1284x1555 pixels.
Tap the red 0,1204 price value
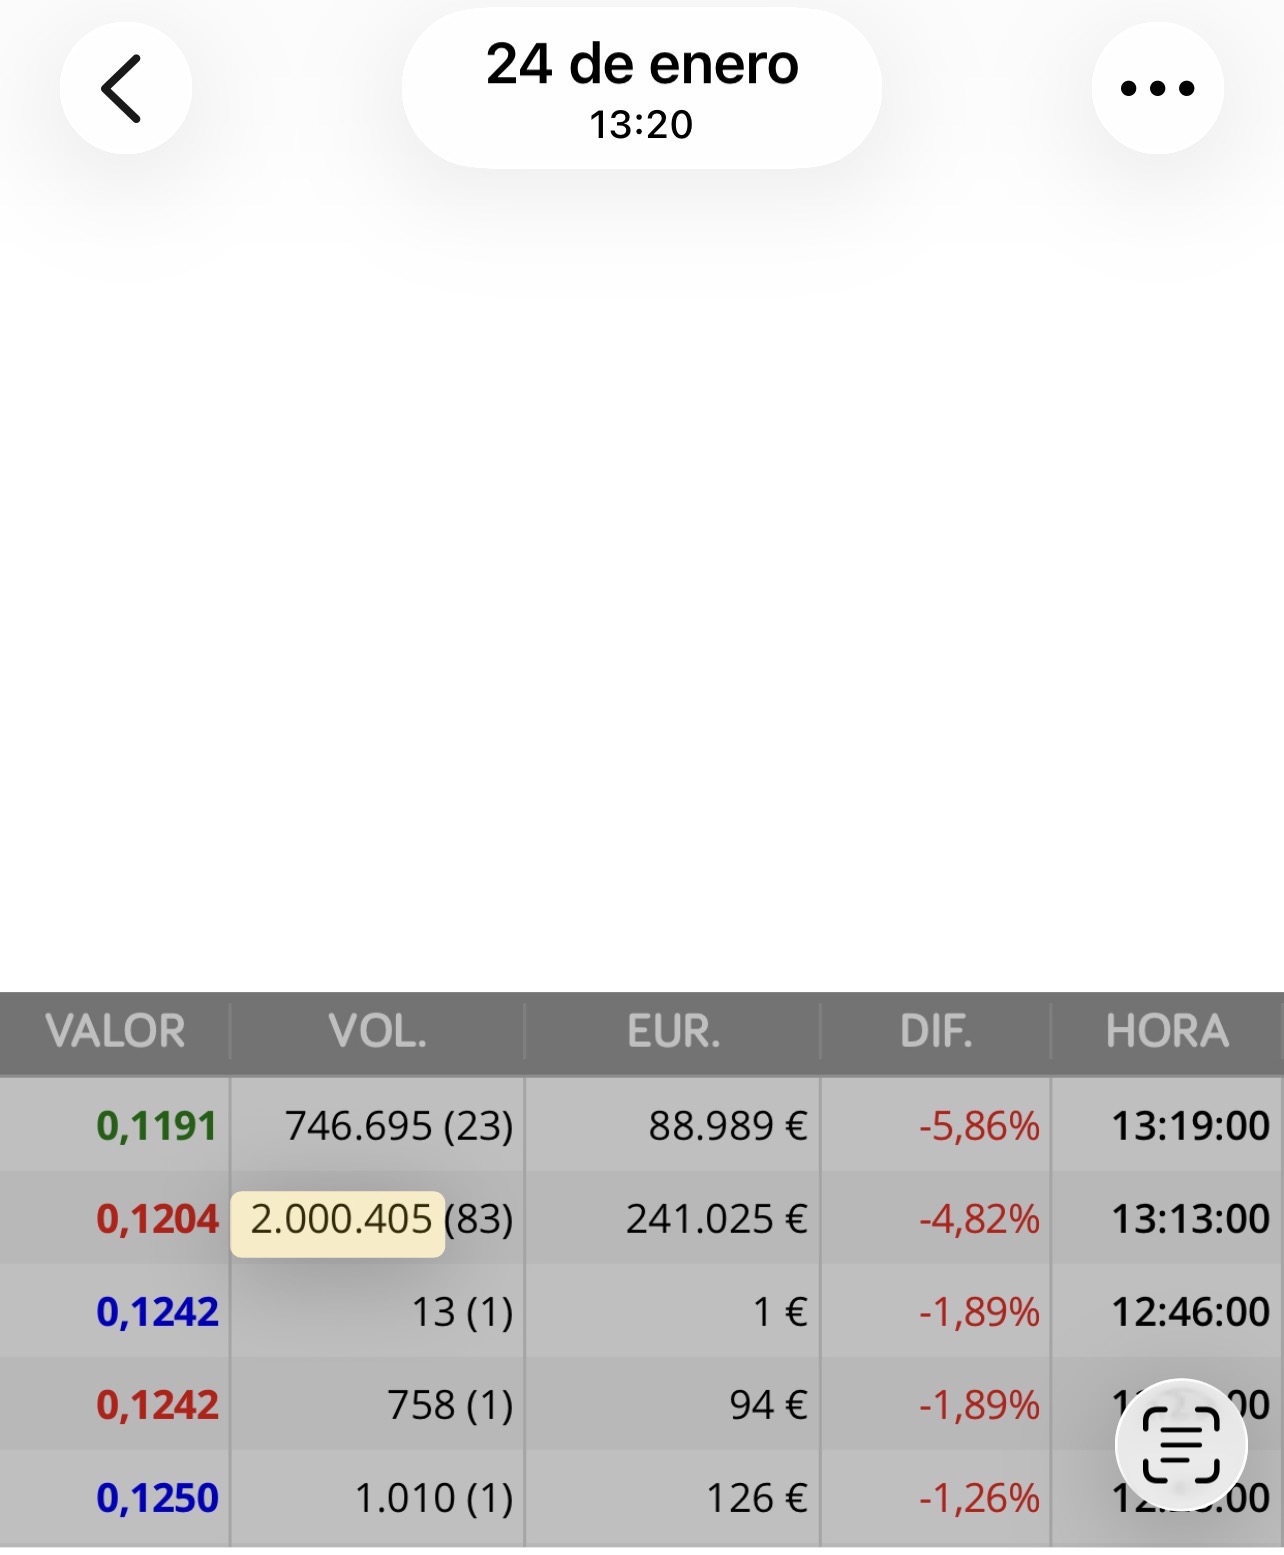[x=157, y=1219]
